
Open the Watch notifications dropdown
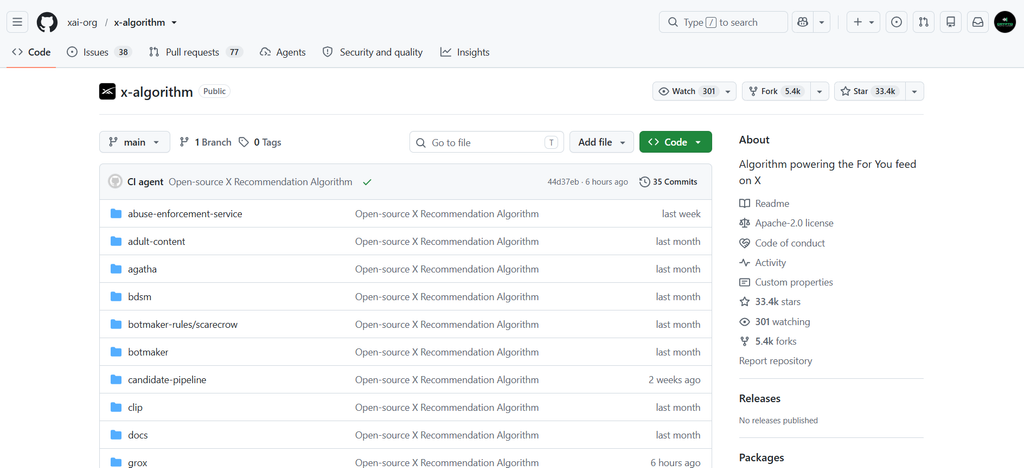tap(694, 91)
